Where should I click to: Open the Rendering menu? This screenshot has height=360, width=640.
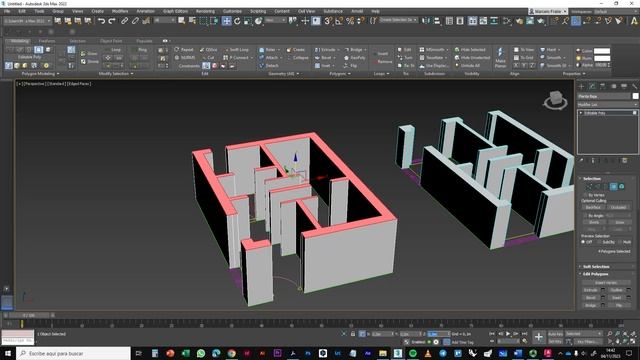pos(205,11)
